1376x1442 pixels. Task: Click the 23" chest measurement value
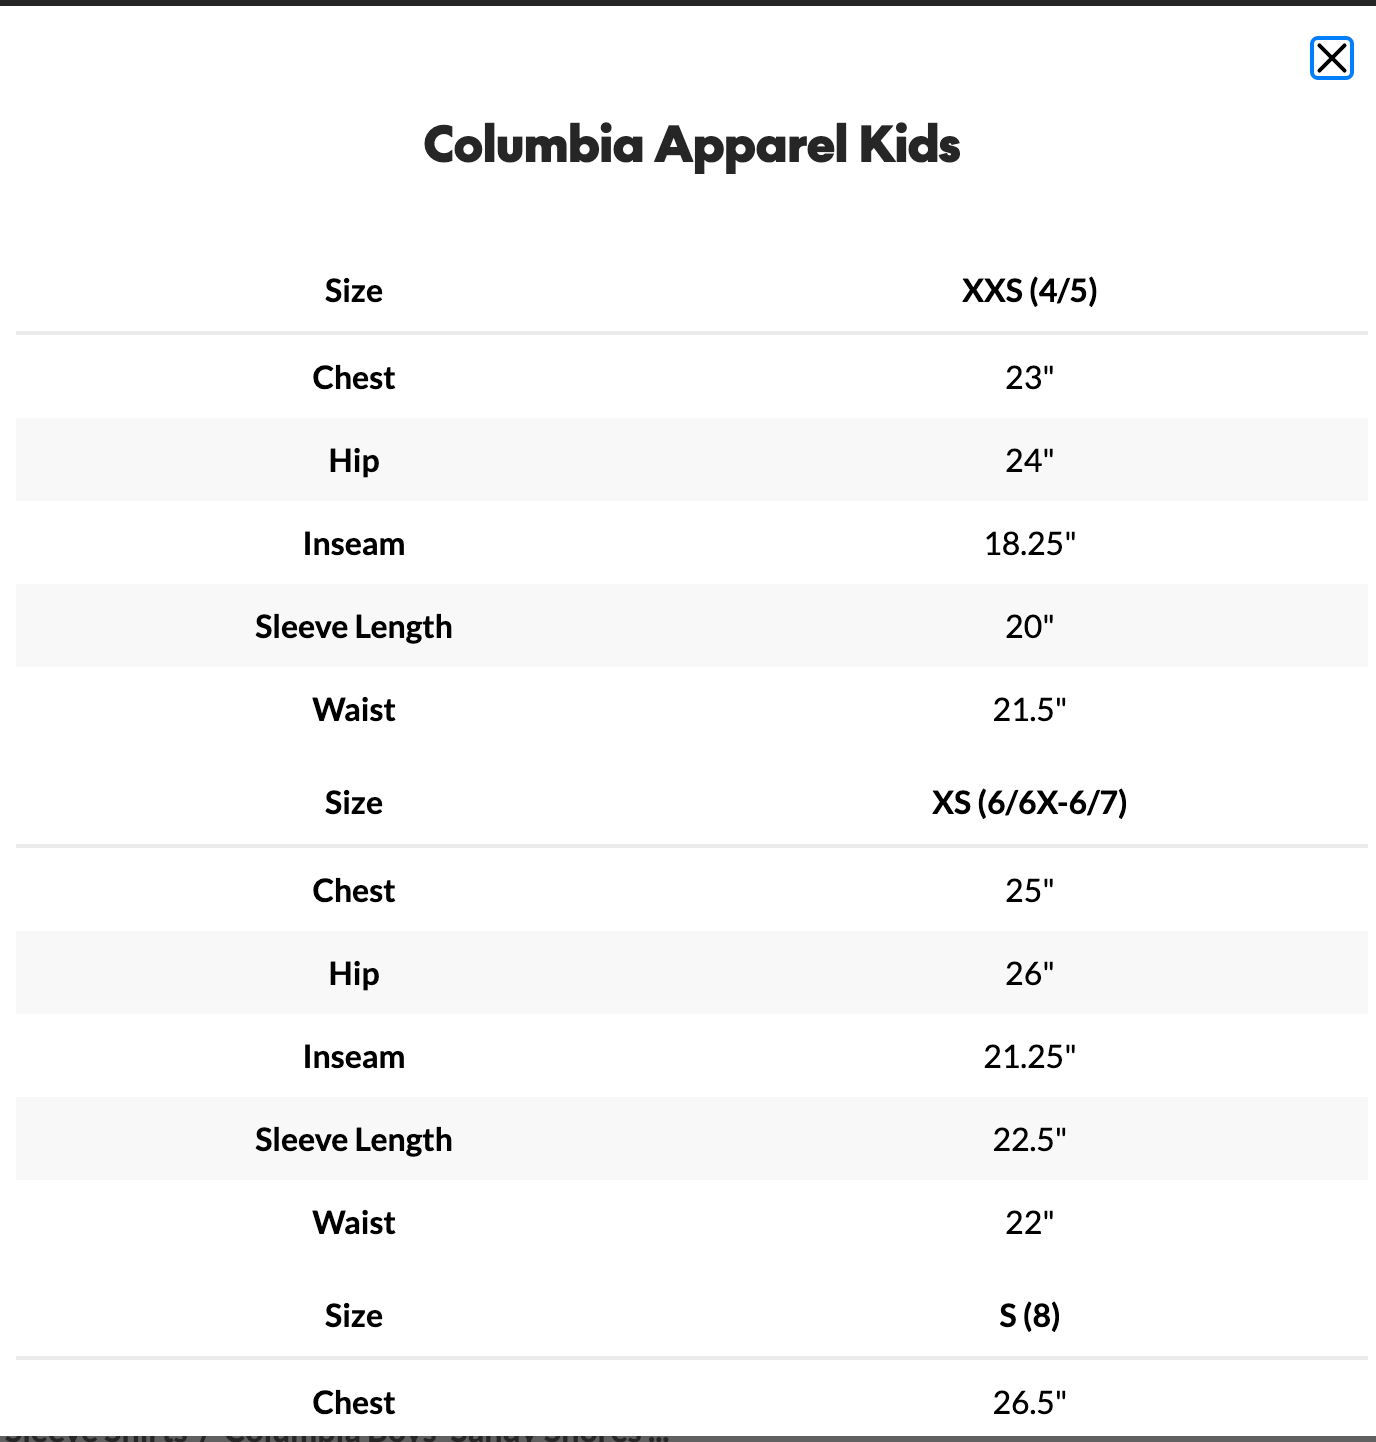click(1029, 377)
